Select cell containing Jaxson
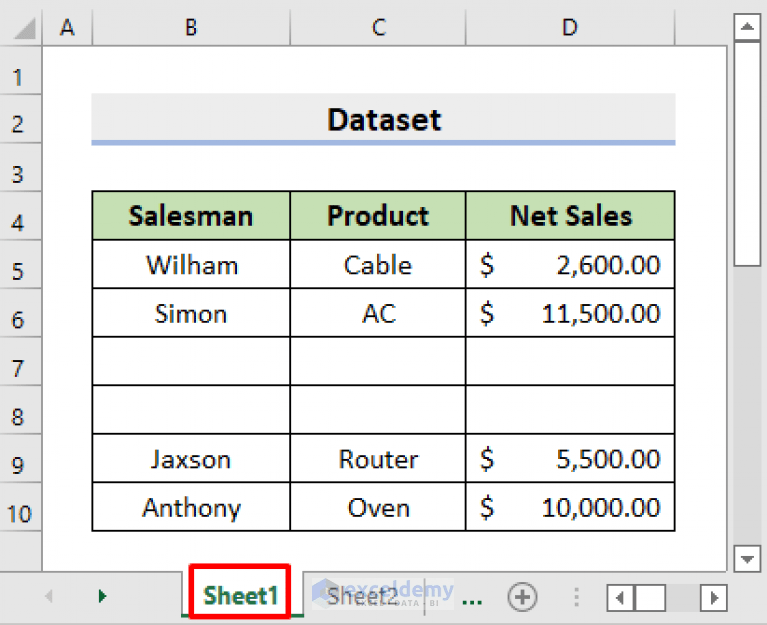767x625 pixels. coord(191,459)
